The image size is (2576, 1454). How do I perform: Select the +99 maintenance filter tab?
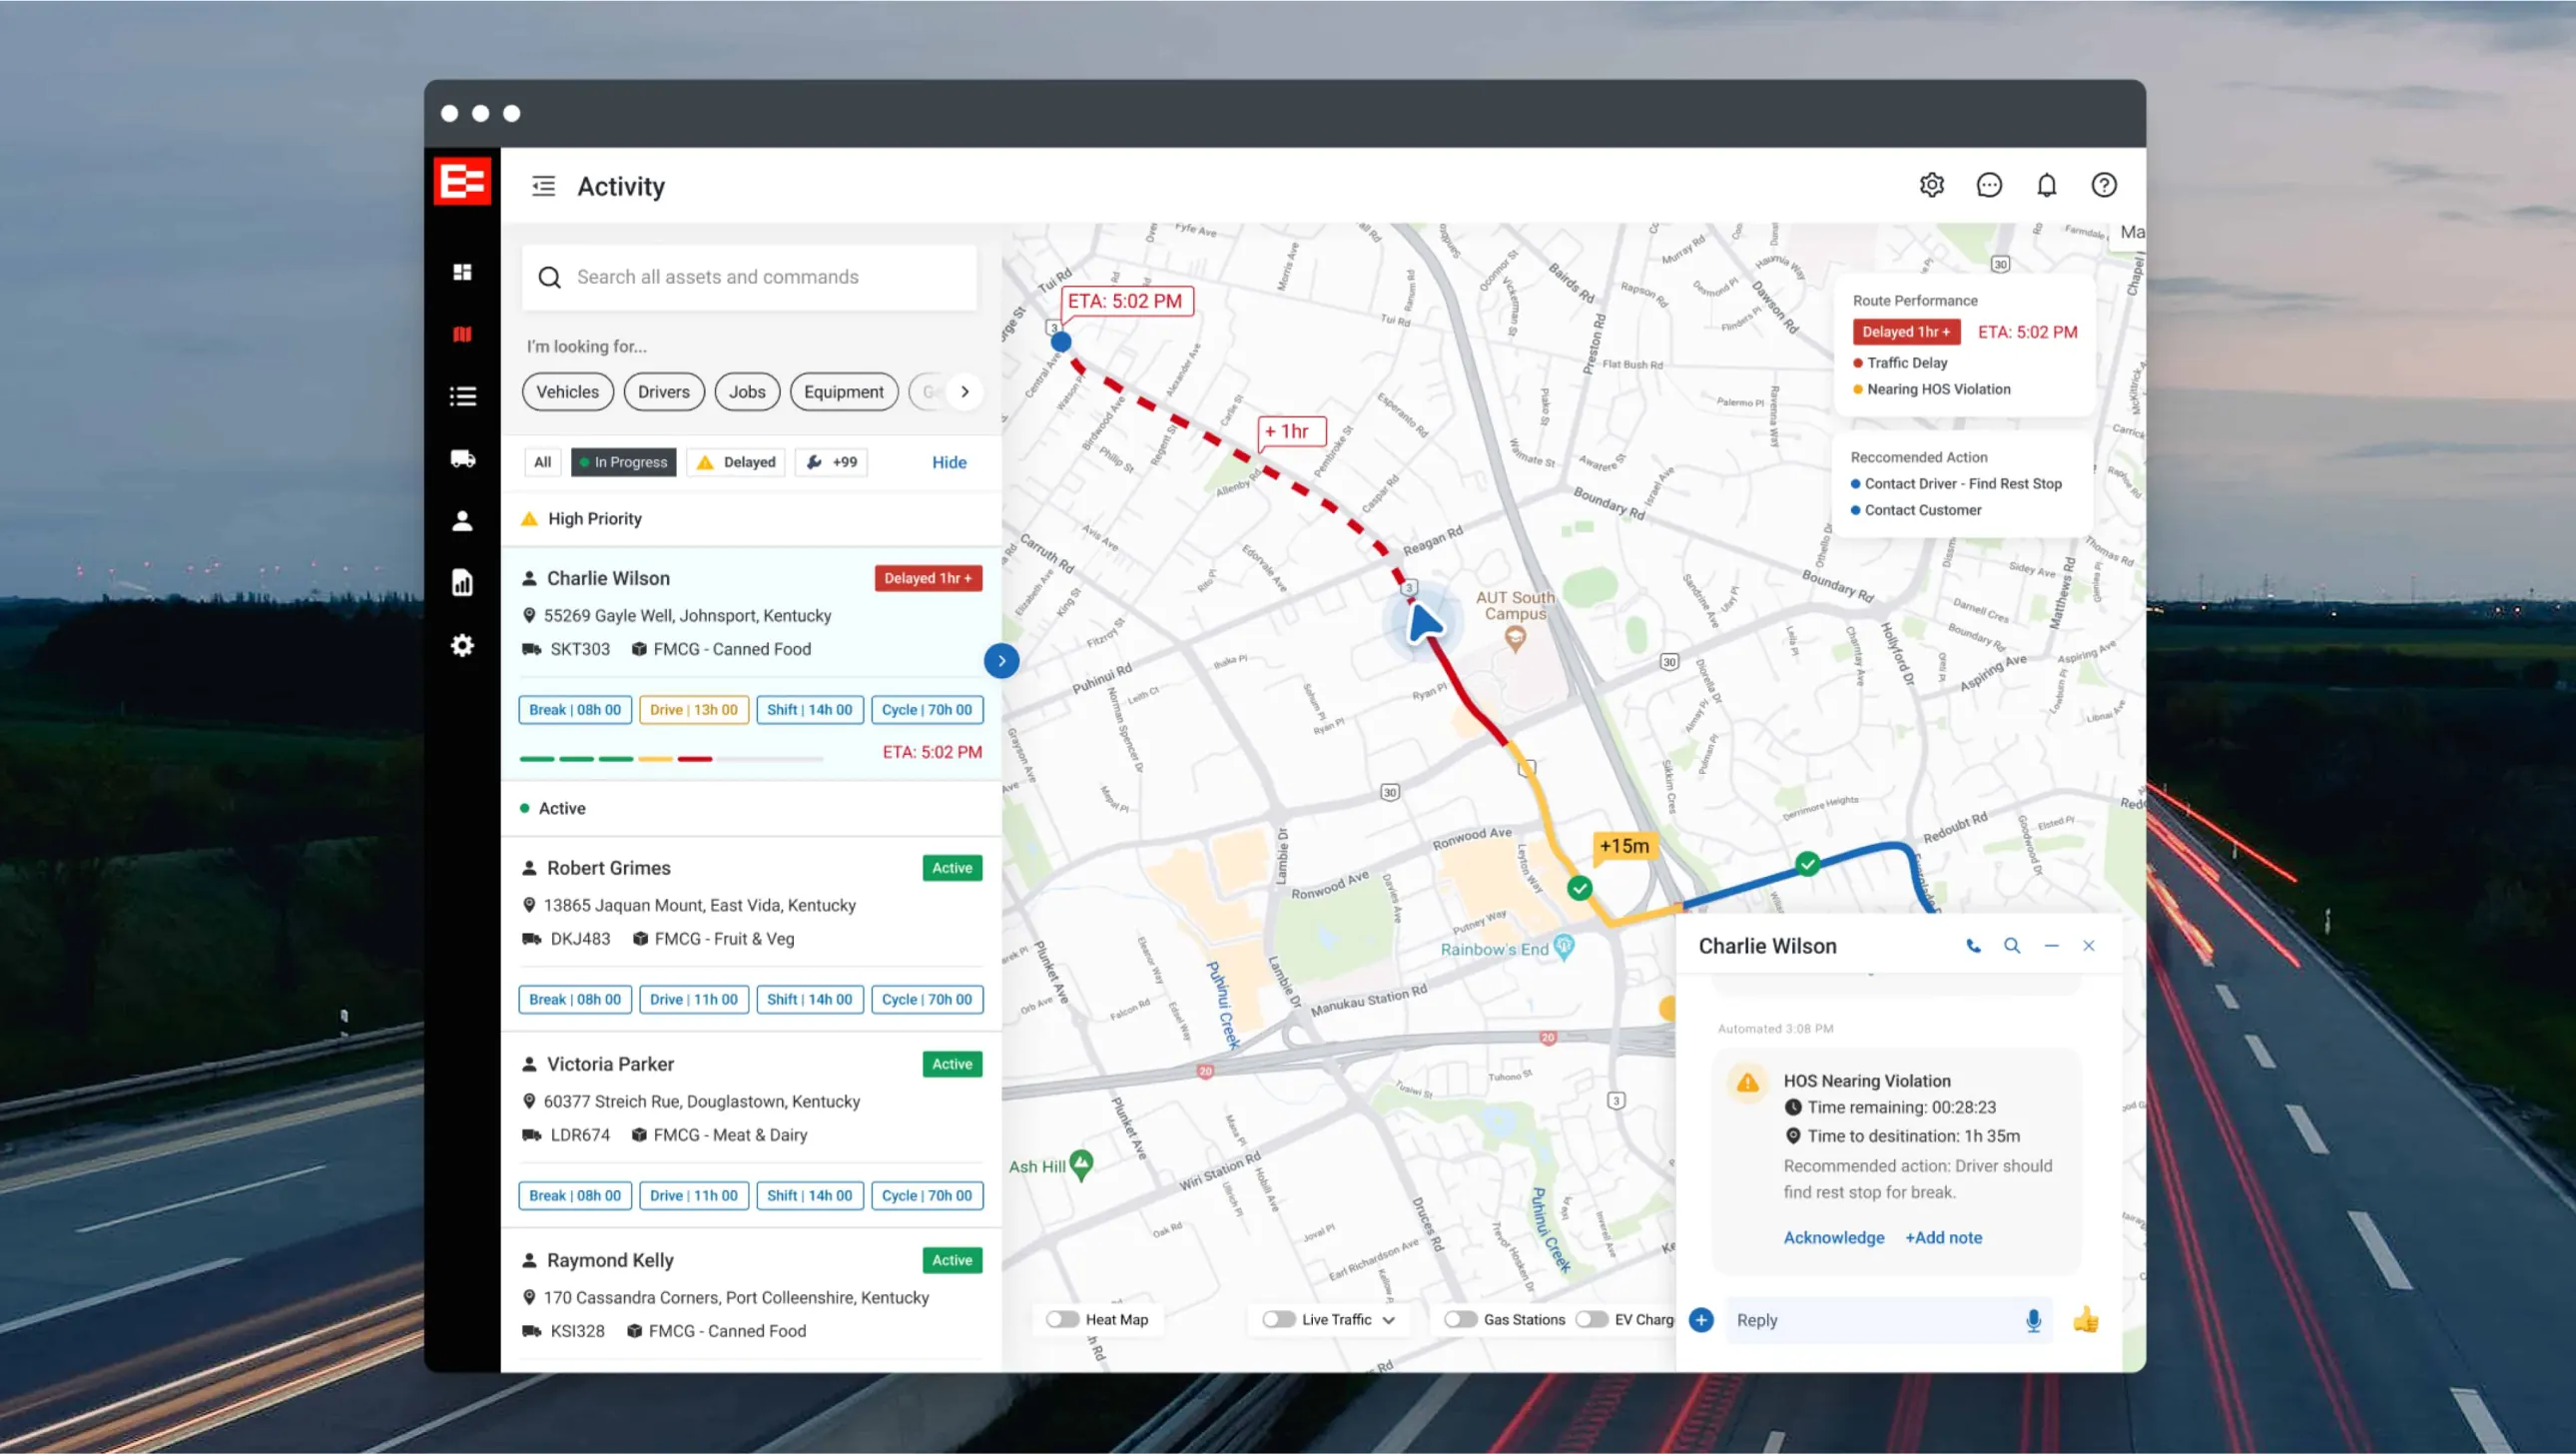click(831, 462)
